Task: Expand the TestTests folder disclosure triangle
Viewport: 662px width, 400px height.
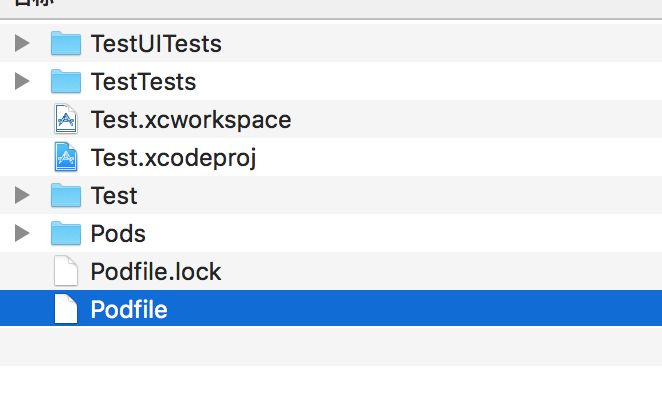Action: 22,82
